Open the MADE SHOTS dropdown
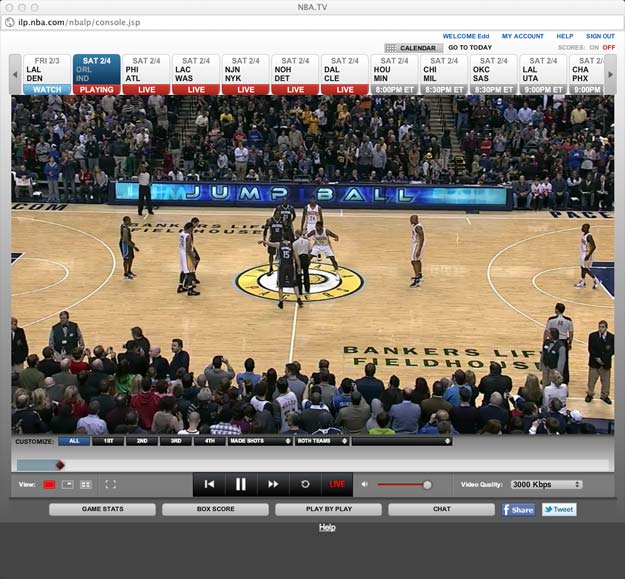 pyautogui.click(x=260, y=441)
